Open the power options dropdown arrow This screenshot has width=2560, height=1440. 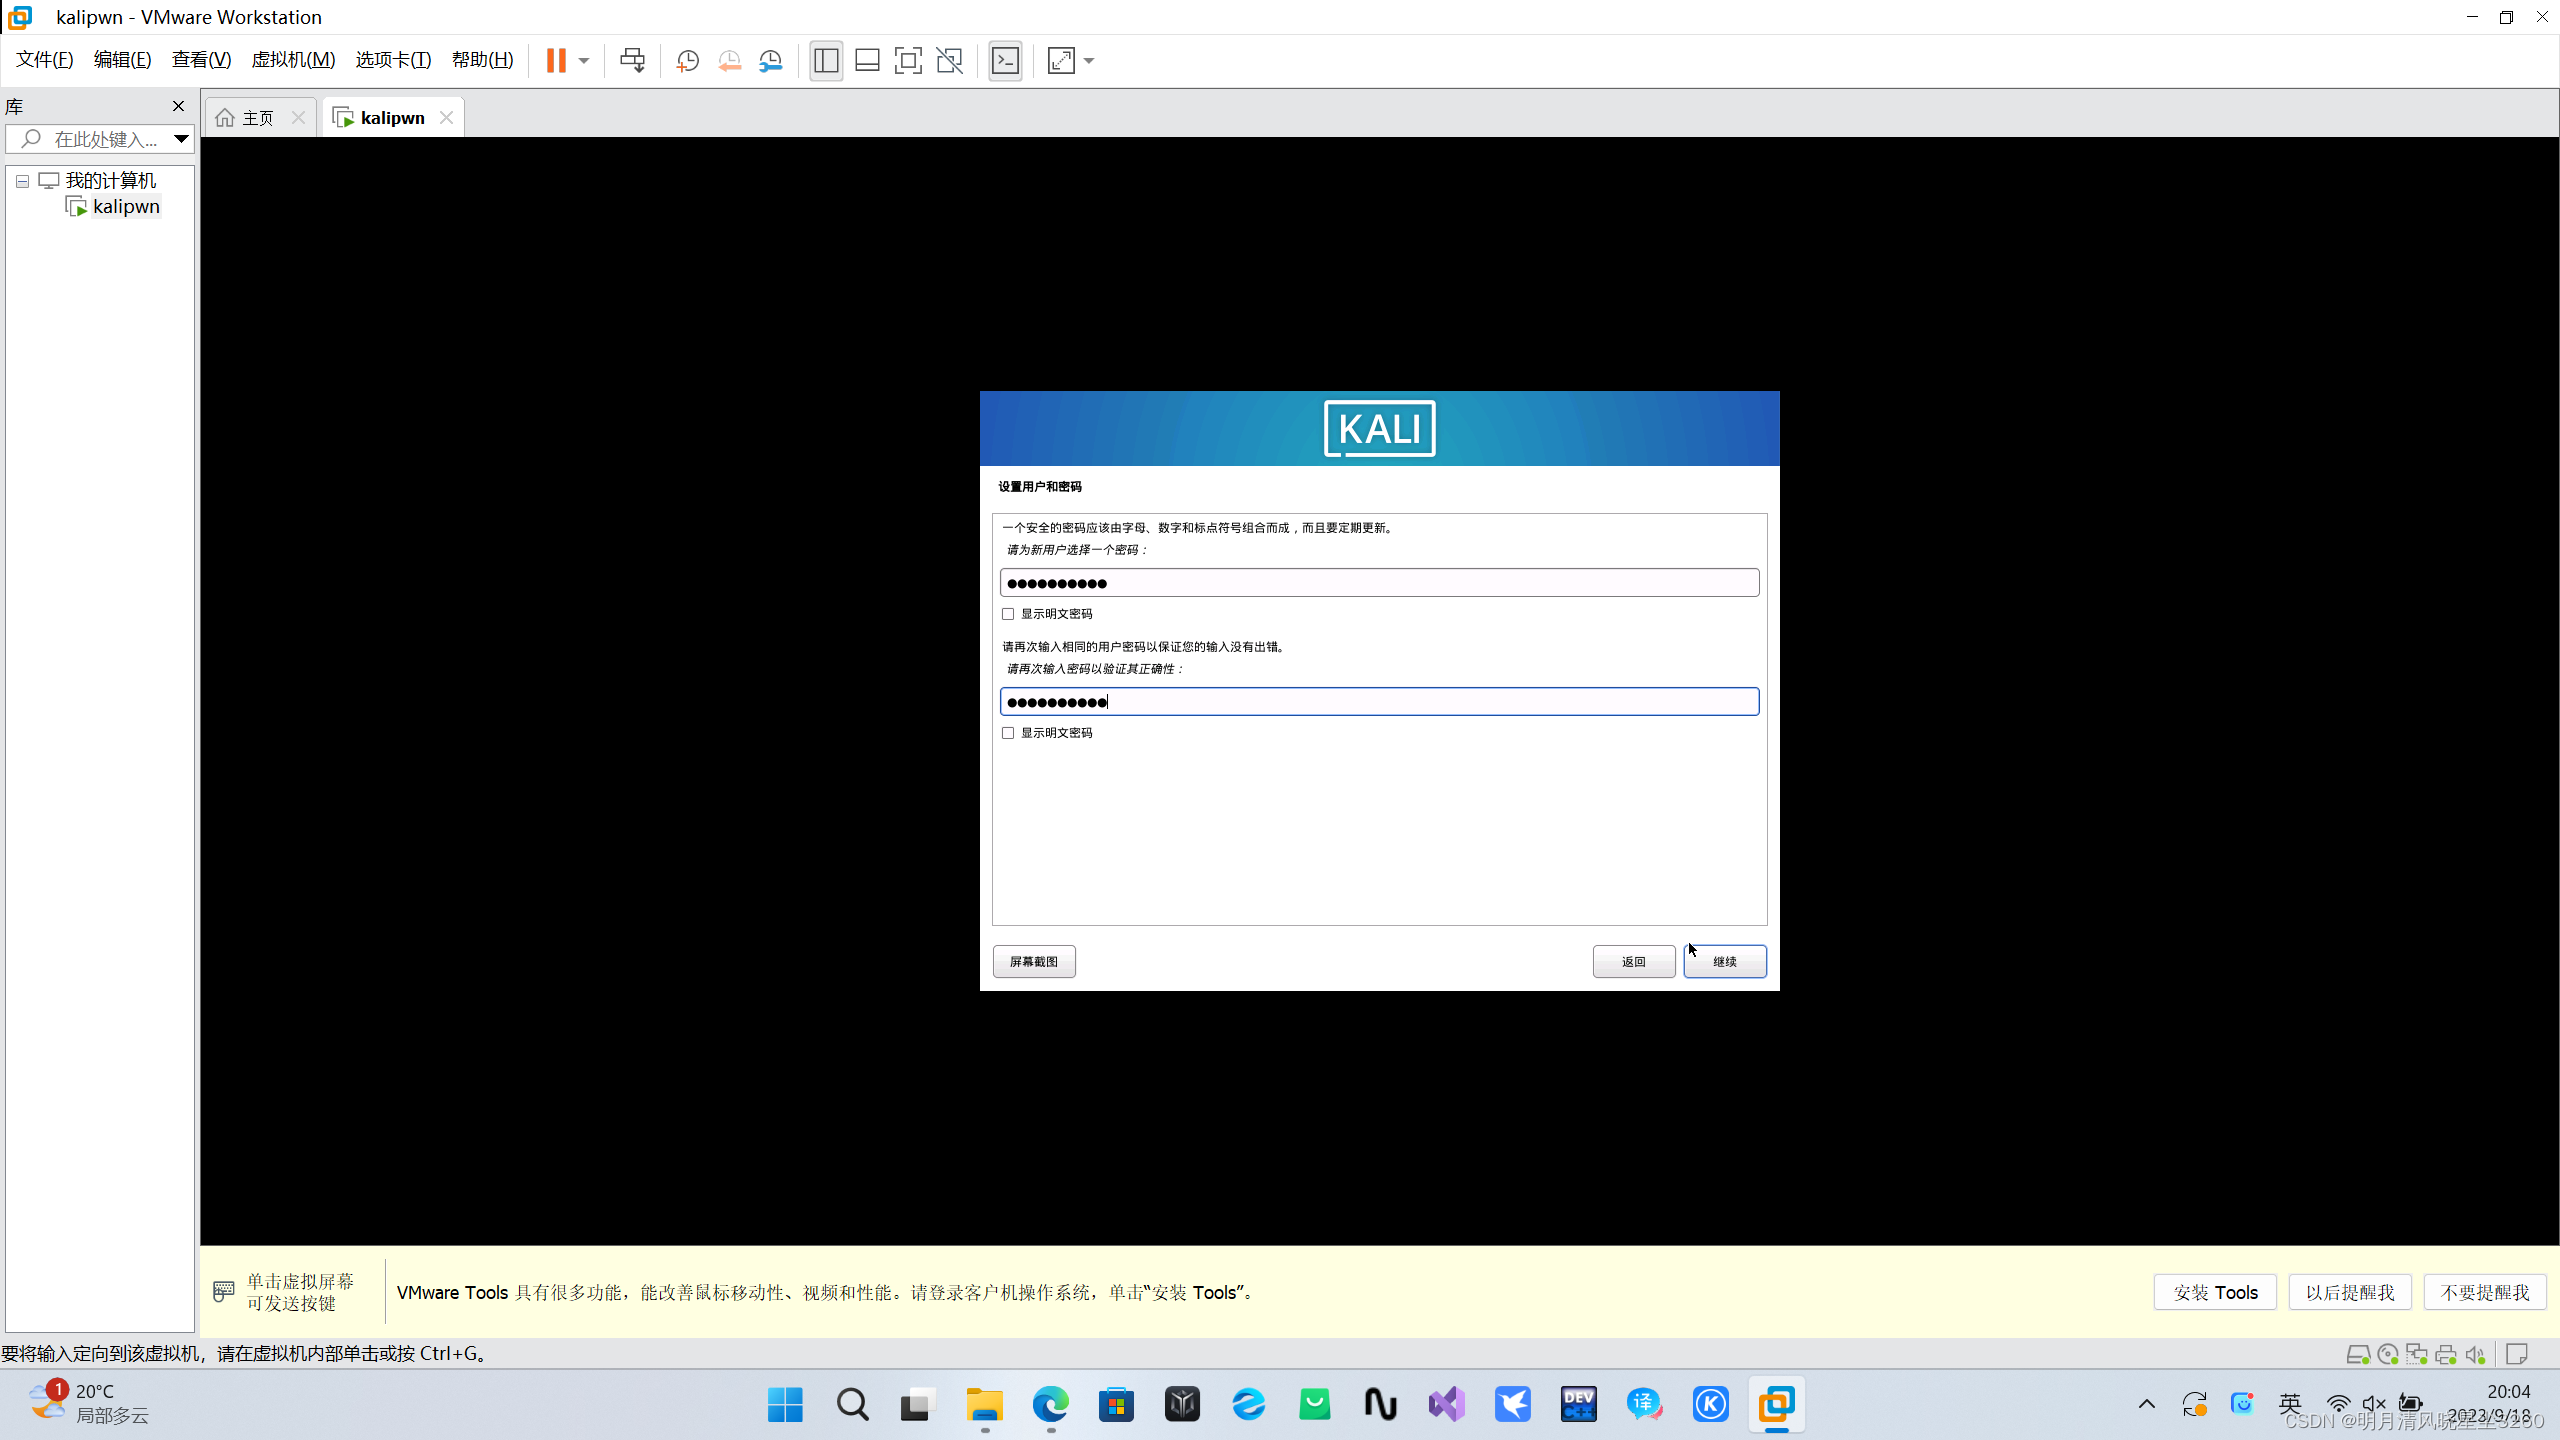[584, 61]
